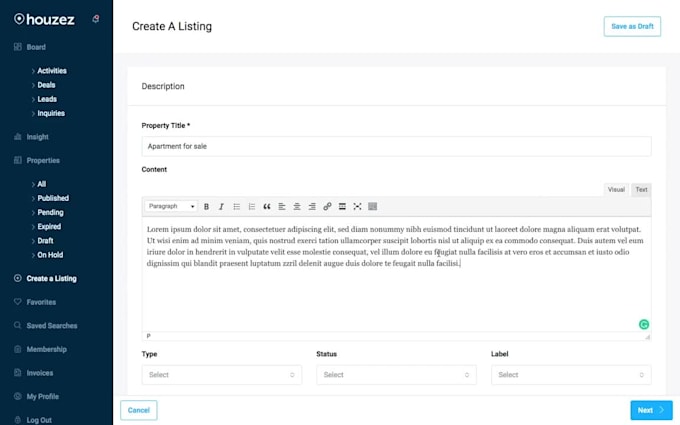The height and width of the screenshot is (425, 680).
Task: Toggle bold formatting in editor
Action: click(x=206, y=206)
